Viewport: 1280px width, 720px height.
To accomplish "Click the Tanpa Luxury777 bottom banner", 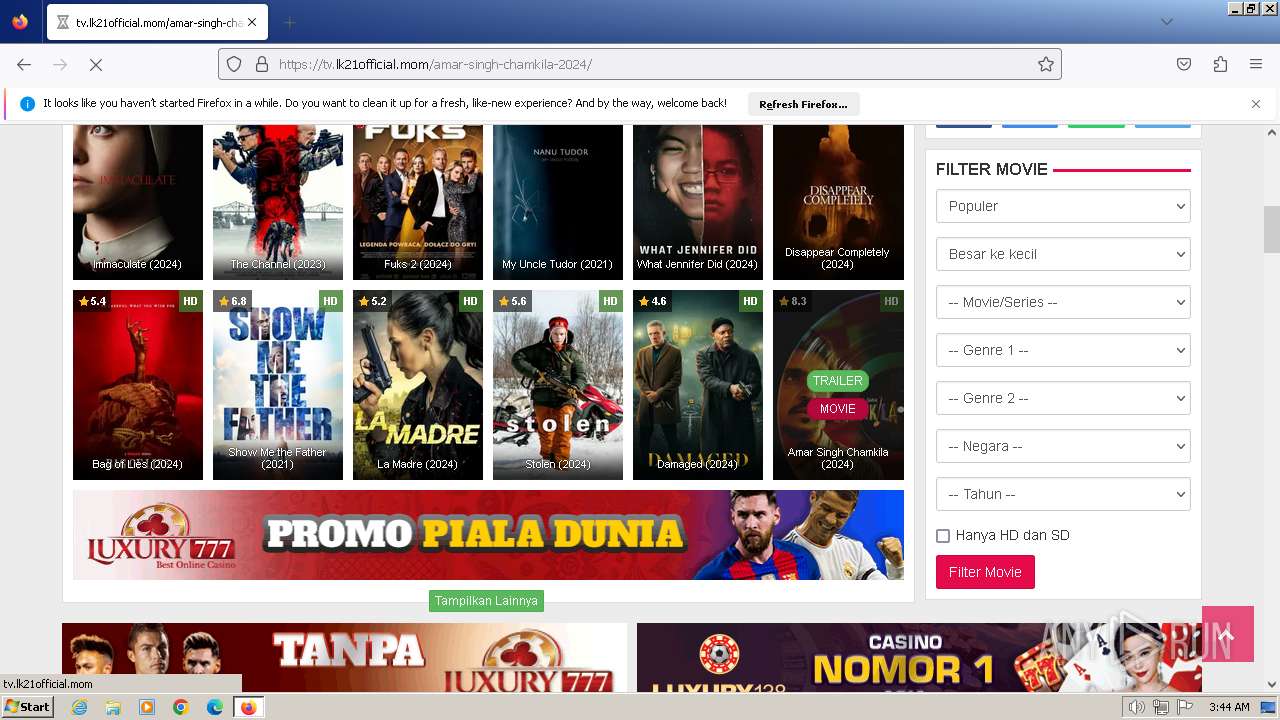I will tap(344, 657).
